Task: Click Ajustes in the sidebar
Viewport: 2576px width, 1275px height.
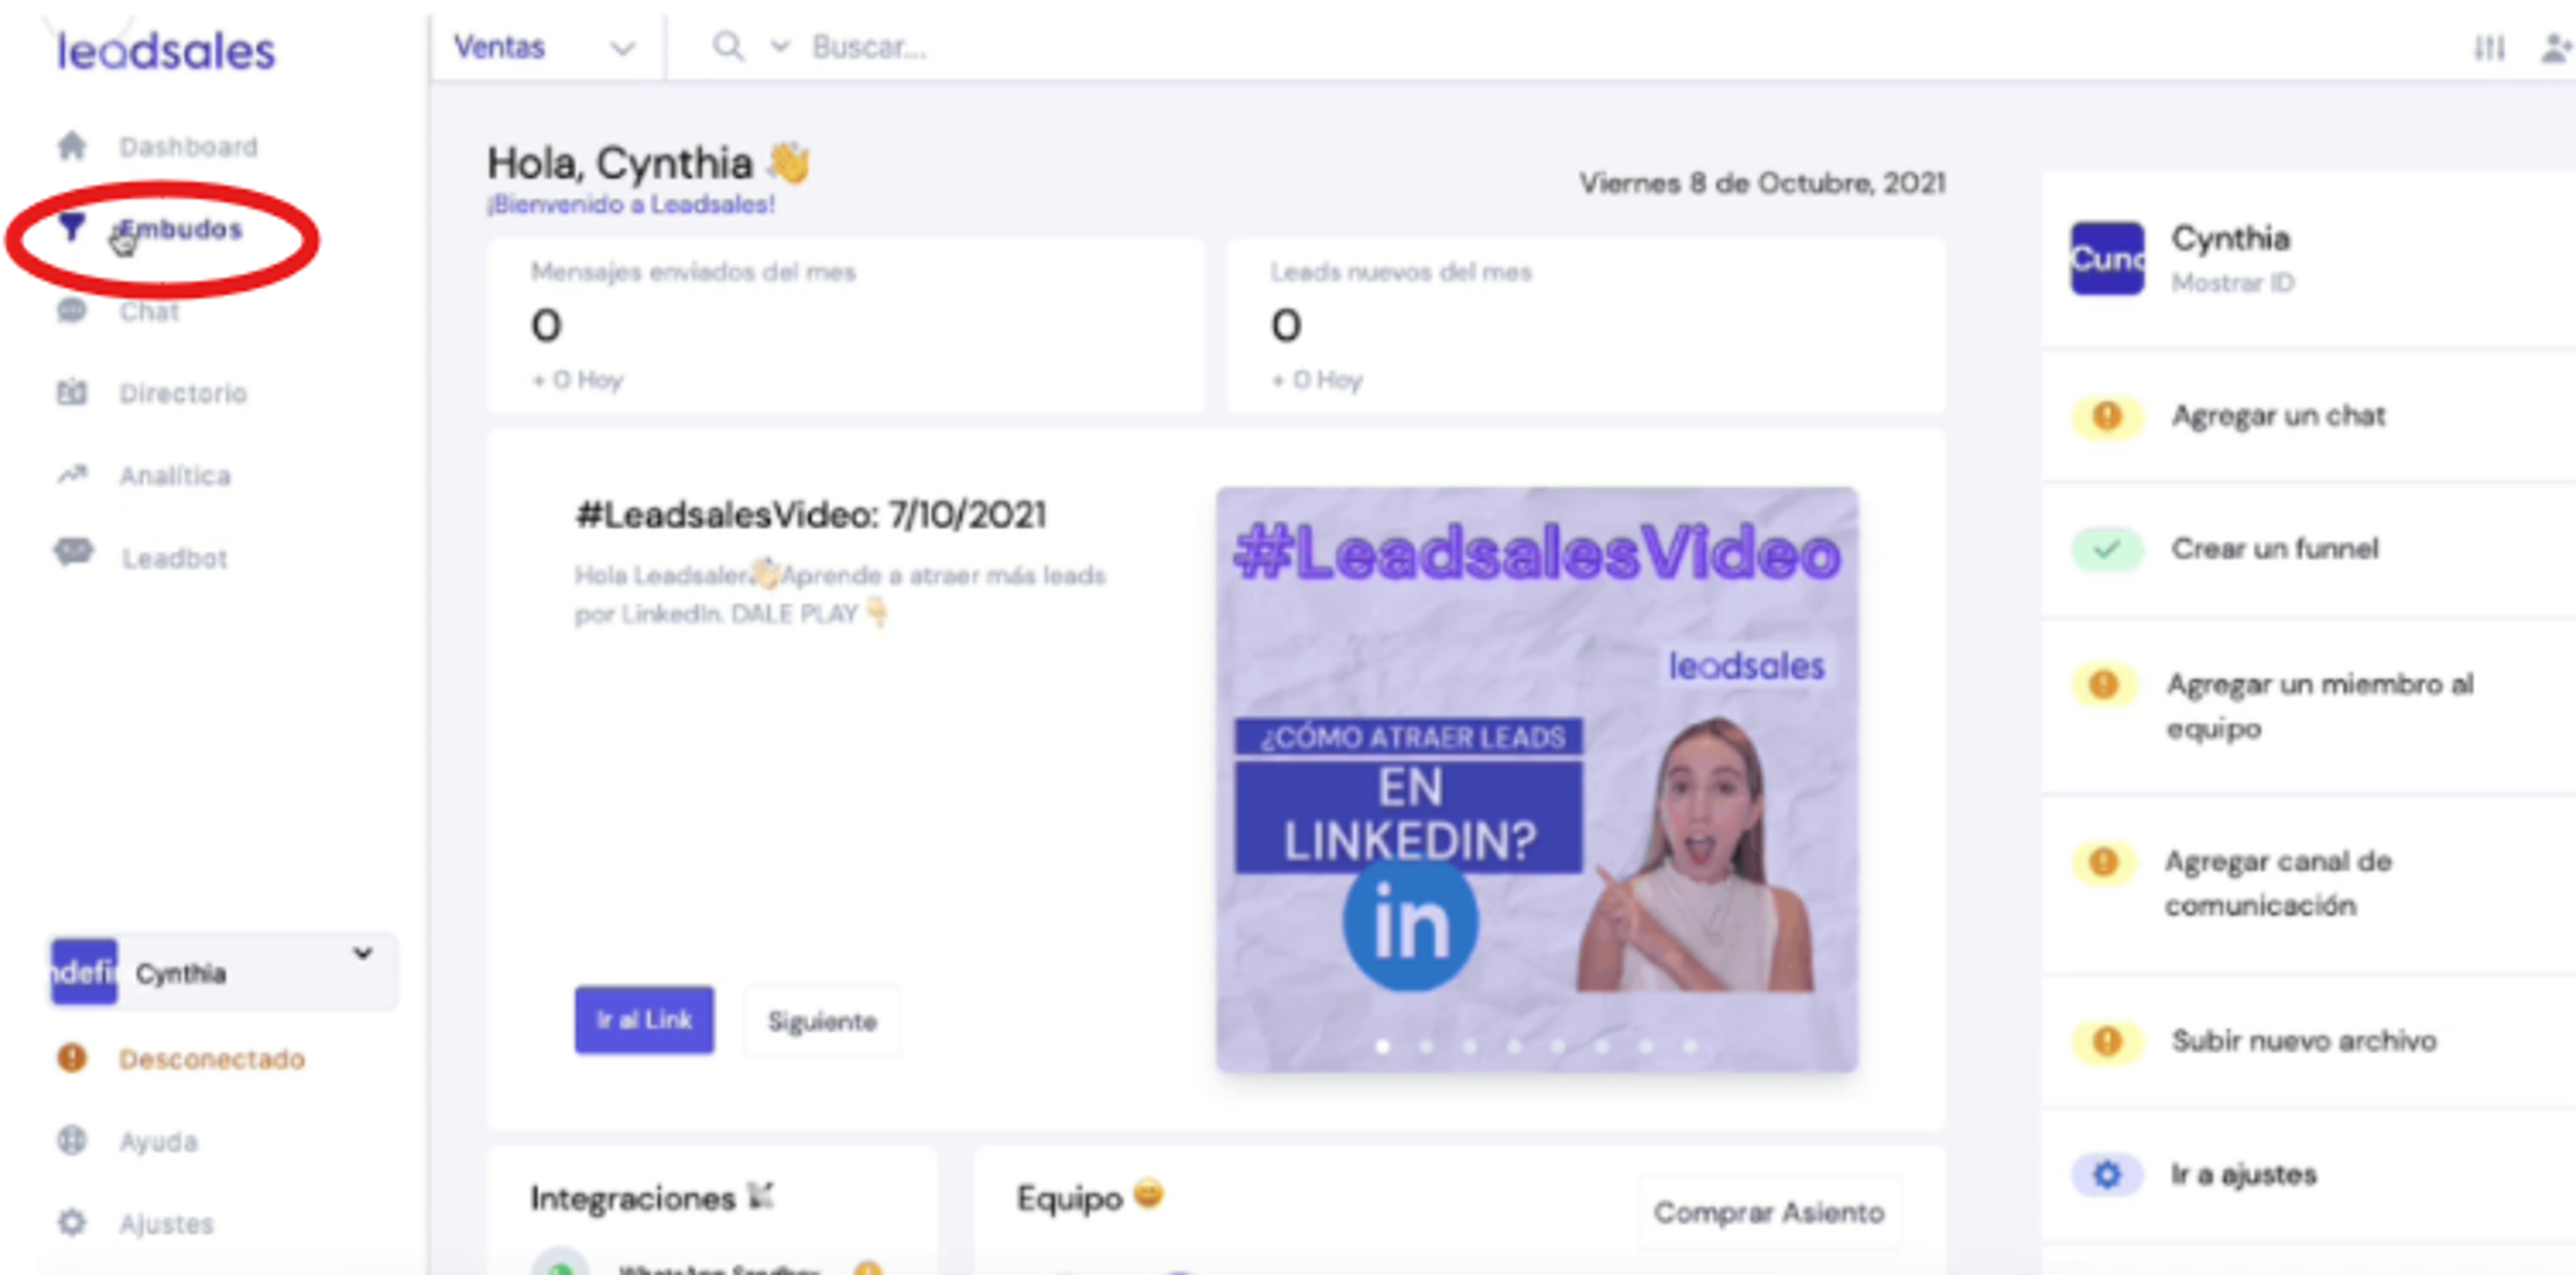Action: 166,1223
